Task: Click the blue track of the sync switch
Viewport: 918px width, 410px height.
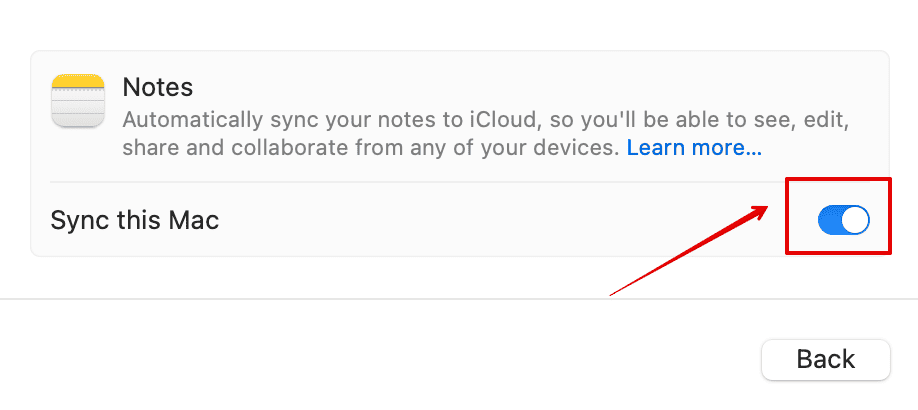Action: click(830, 220)
